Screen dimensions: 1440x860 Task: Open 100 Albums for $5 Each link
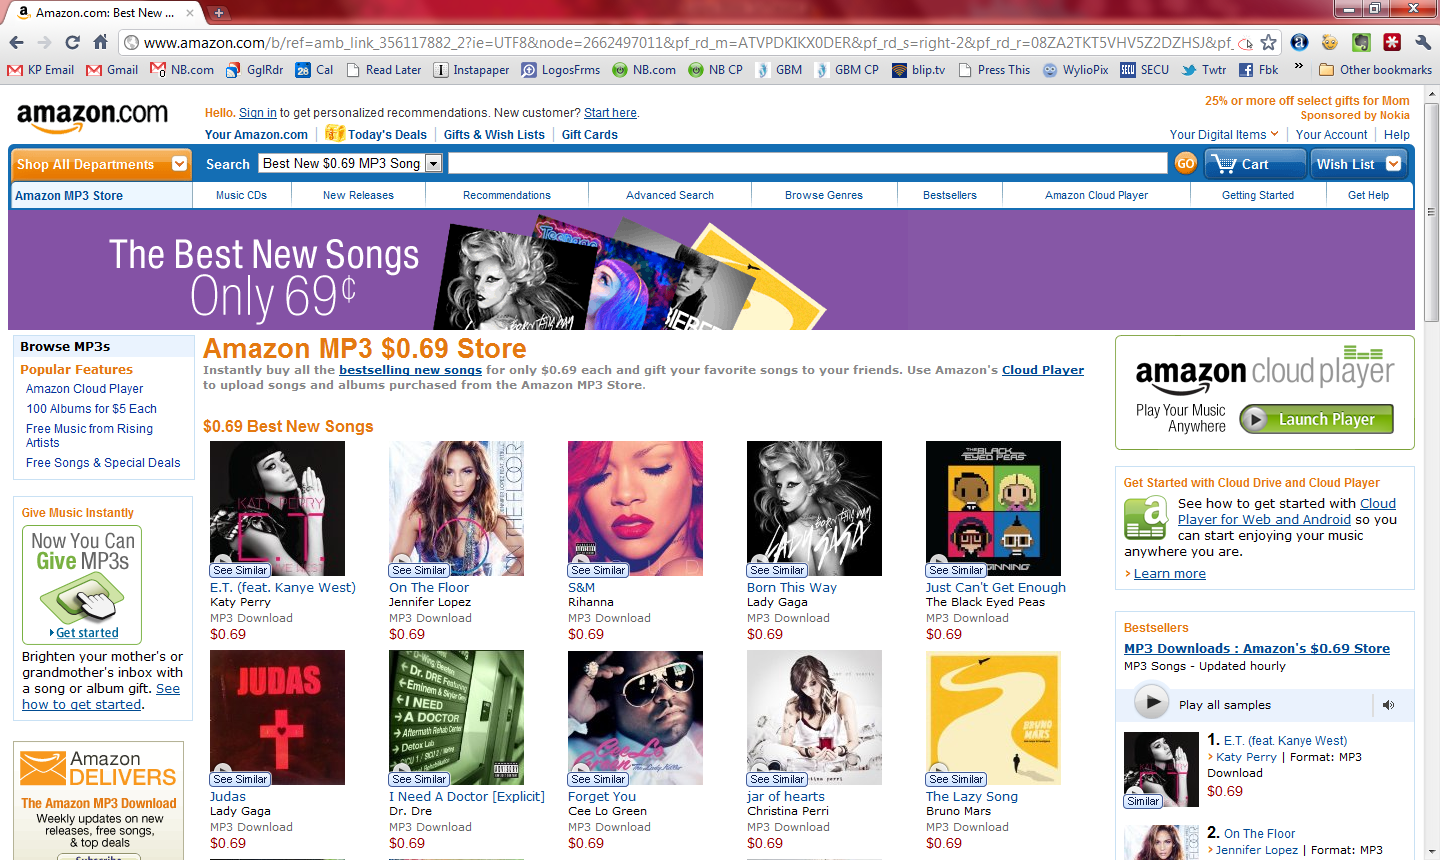click(91, 409)
